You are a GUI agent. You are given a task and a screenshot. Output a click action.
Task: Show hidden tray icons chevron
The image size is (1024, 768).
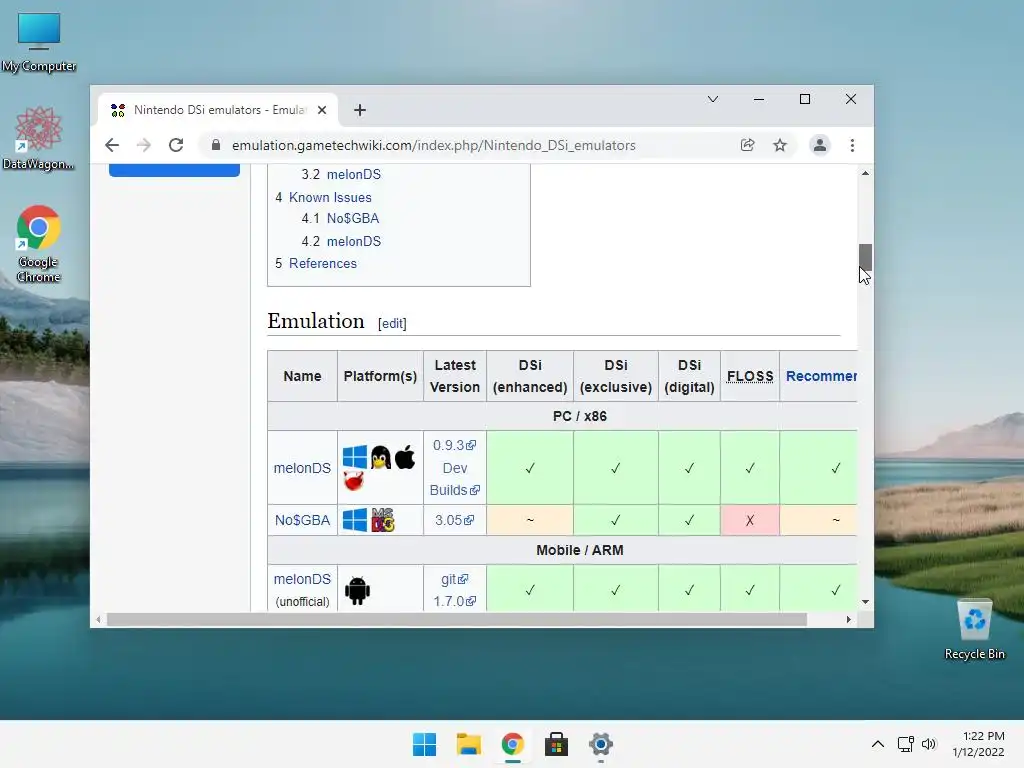[x=878, y=744]
